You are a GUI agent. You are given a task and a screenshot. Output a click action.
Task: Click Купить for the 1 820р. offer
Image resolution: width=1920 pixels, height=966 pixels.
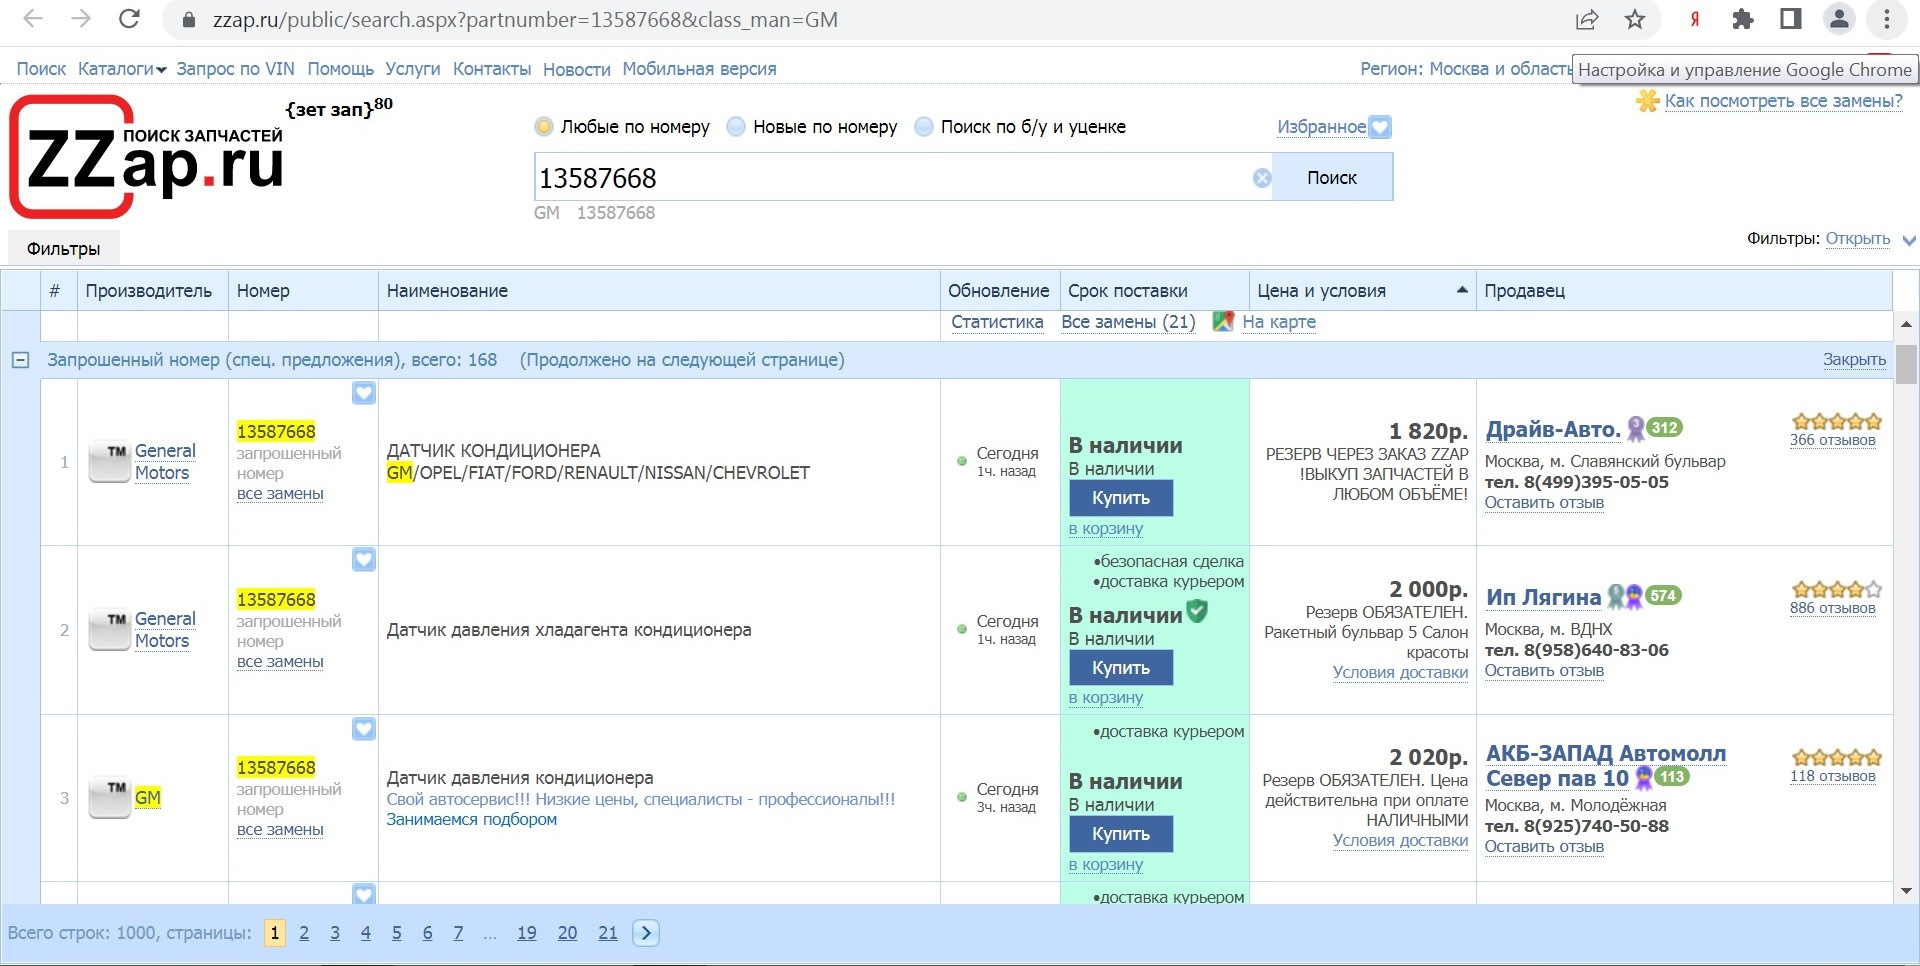[1120, 498]
